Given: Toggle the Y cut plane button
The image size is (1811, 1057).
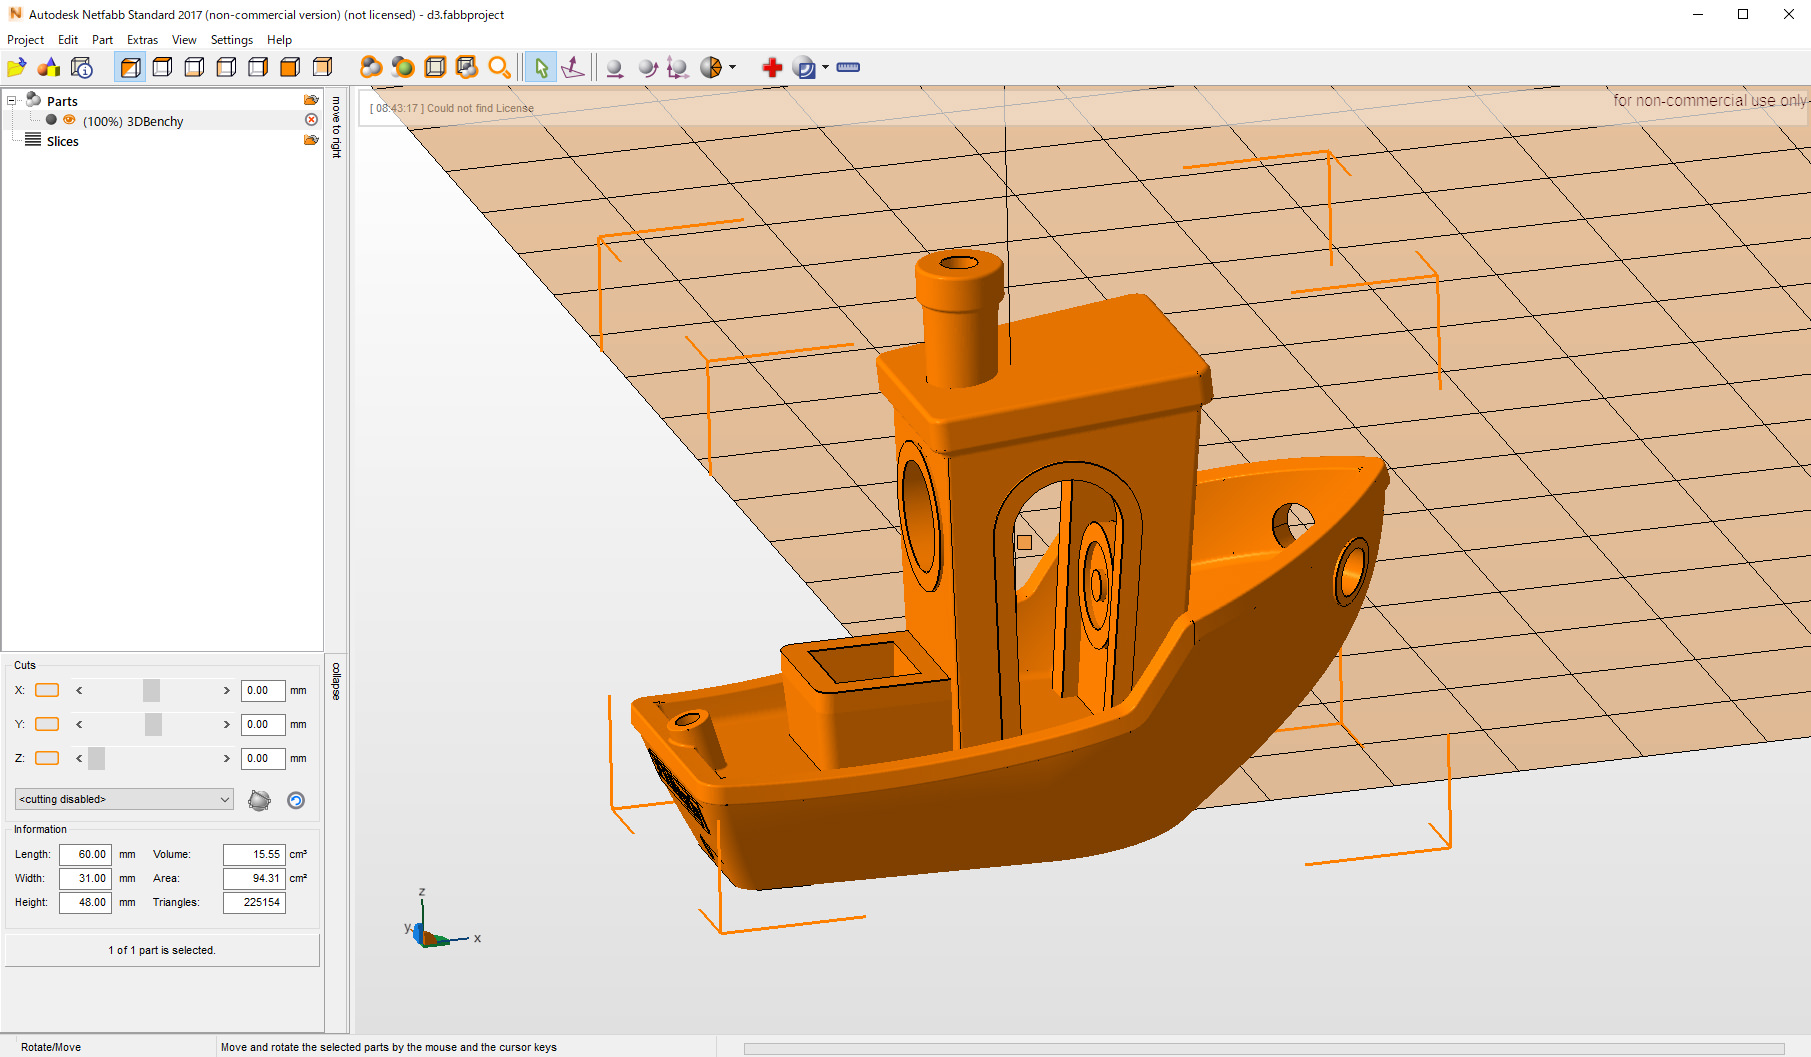Looking at the screenshot, I should click(47, 724).
